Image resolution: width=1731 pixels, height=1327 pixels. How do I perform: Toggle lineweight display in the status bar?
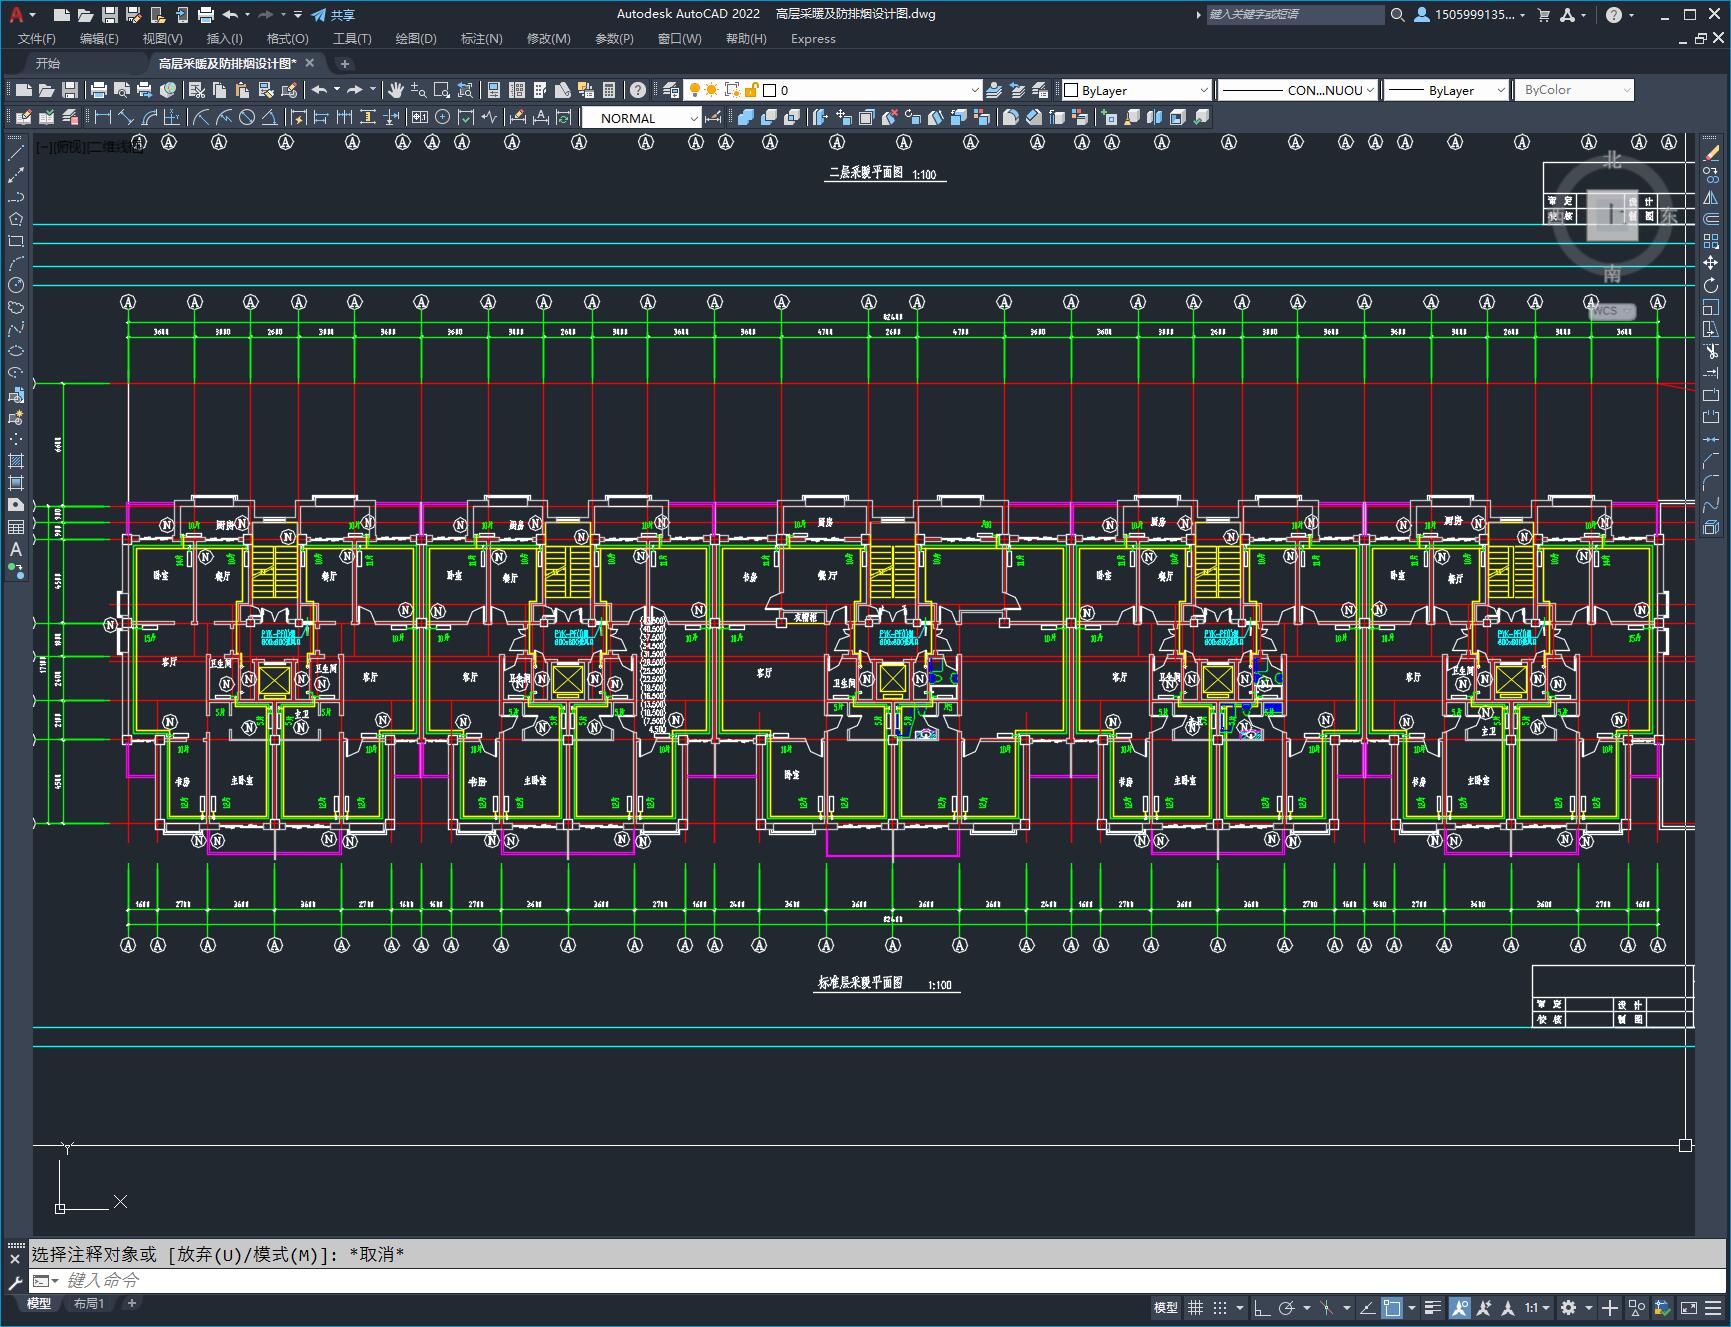pos(1433,1307)
